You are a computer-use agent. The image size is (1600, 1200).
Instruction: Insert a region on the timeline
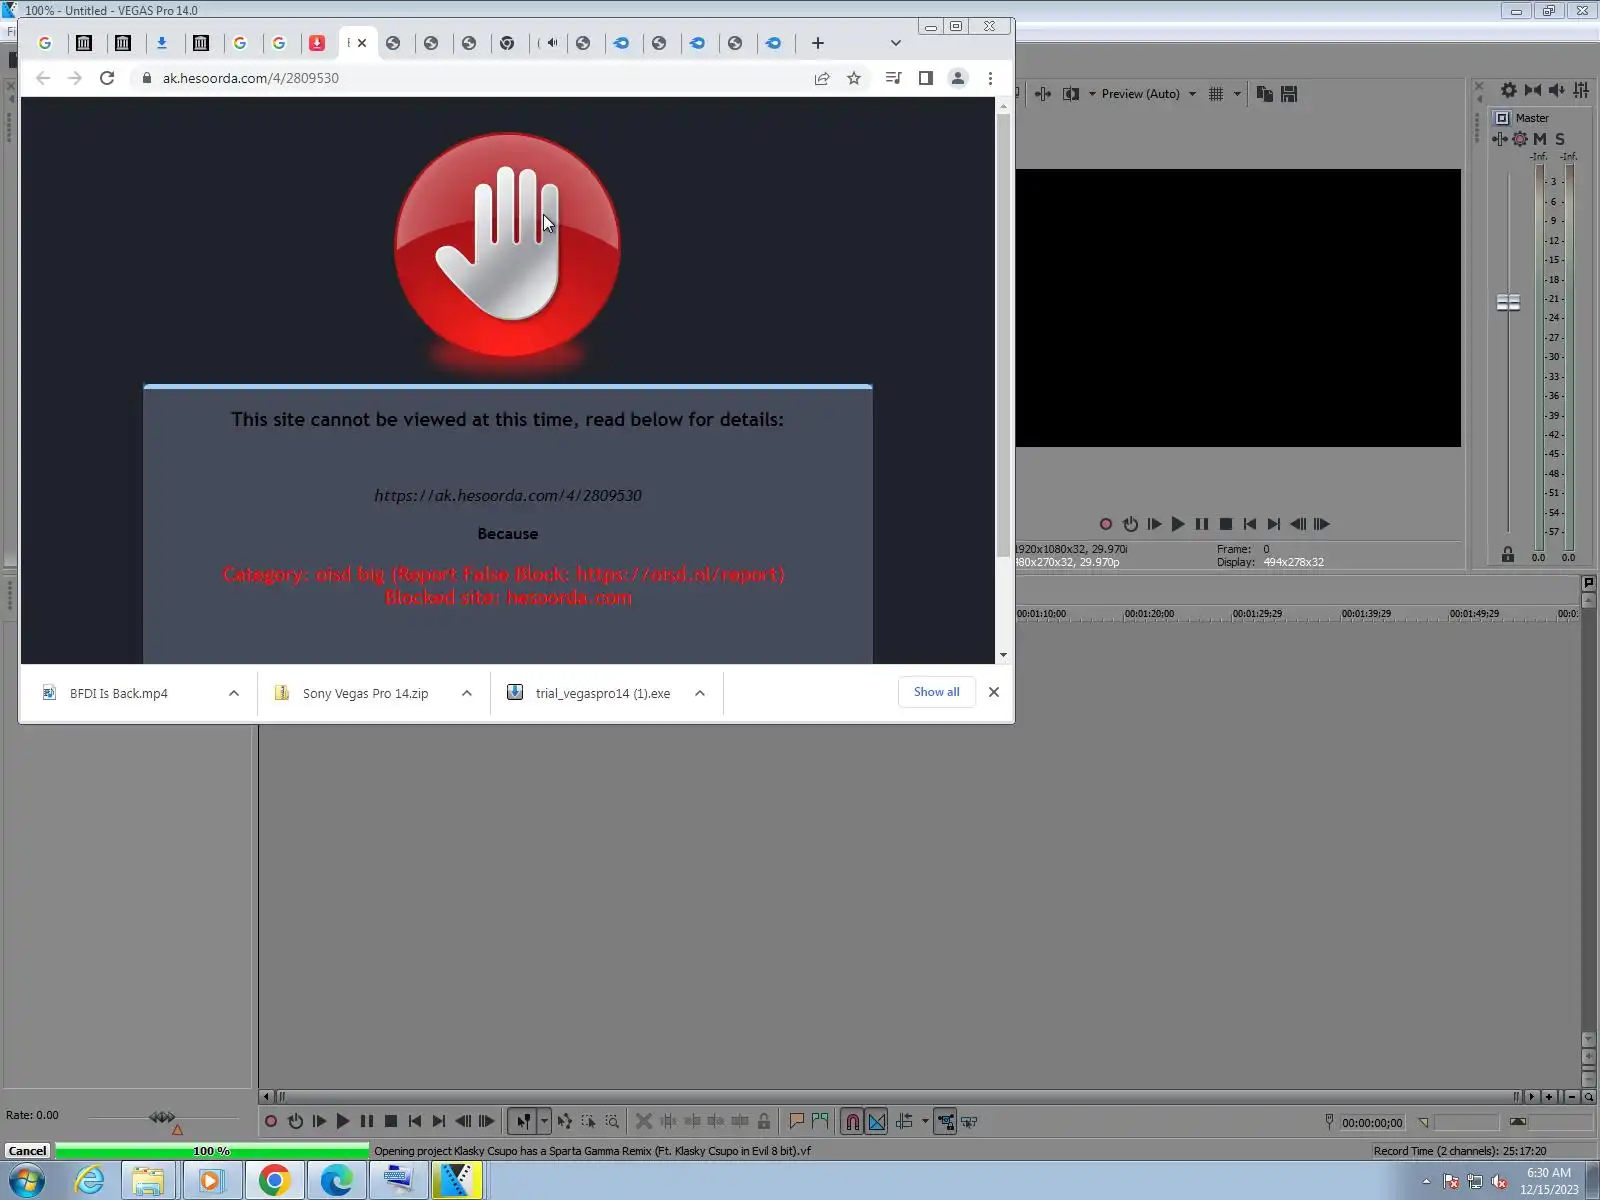point(821,1122)
